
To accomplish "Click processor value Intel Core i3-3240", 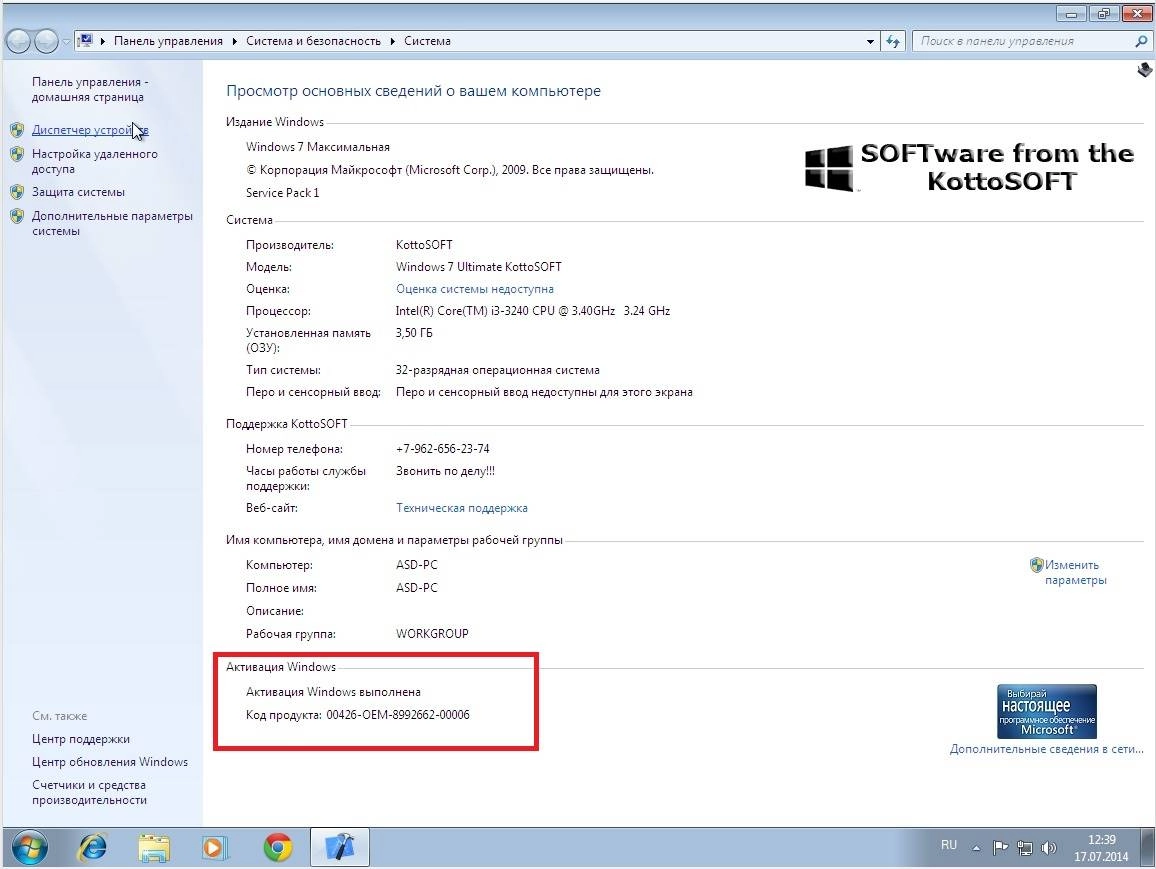I will pos(533,311).
